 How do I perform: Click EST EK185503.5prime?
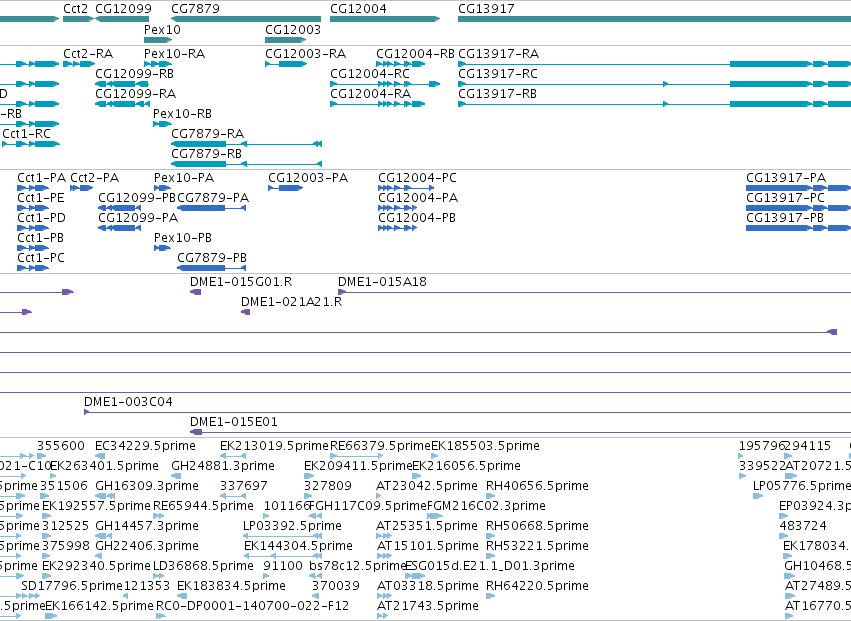point(485,446)
